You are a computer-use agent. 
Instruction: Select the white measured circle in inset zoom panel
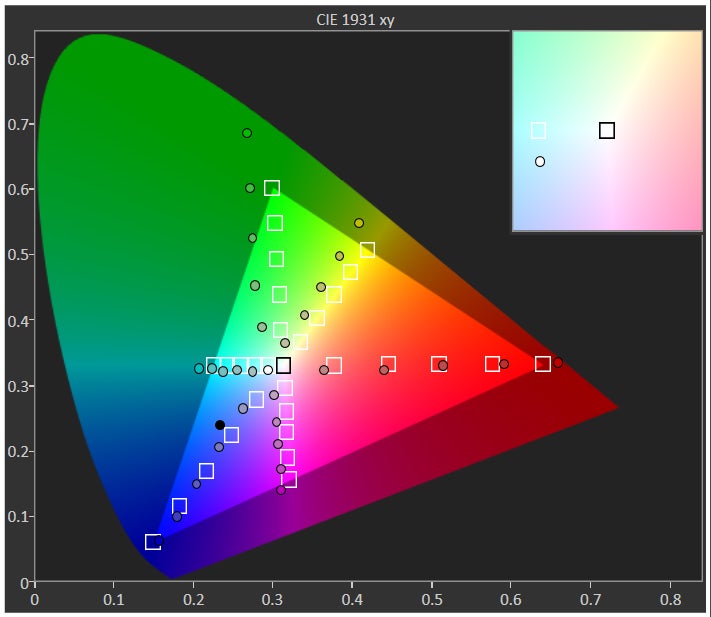click(x=540, y=161)
